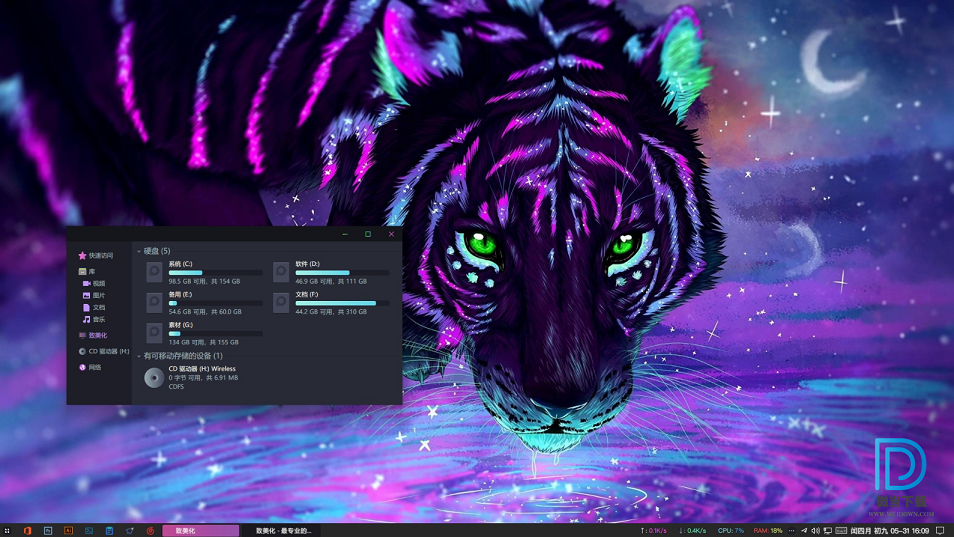Launch Illustrator from the taskbar
The image size is (954, 537).
(x=69, y=530)
